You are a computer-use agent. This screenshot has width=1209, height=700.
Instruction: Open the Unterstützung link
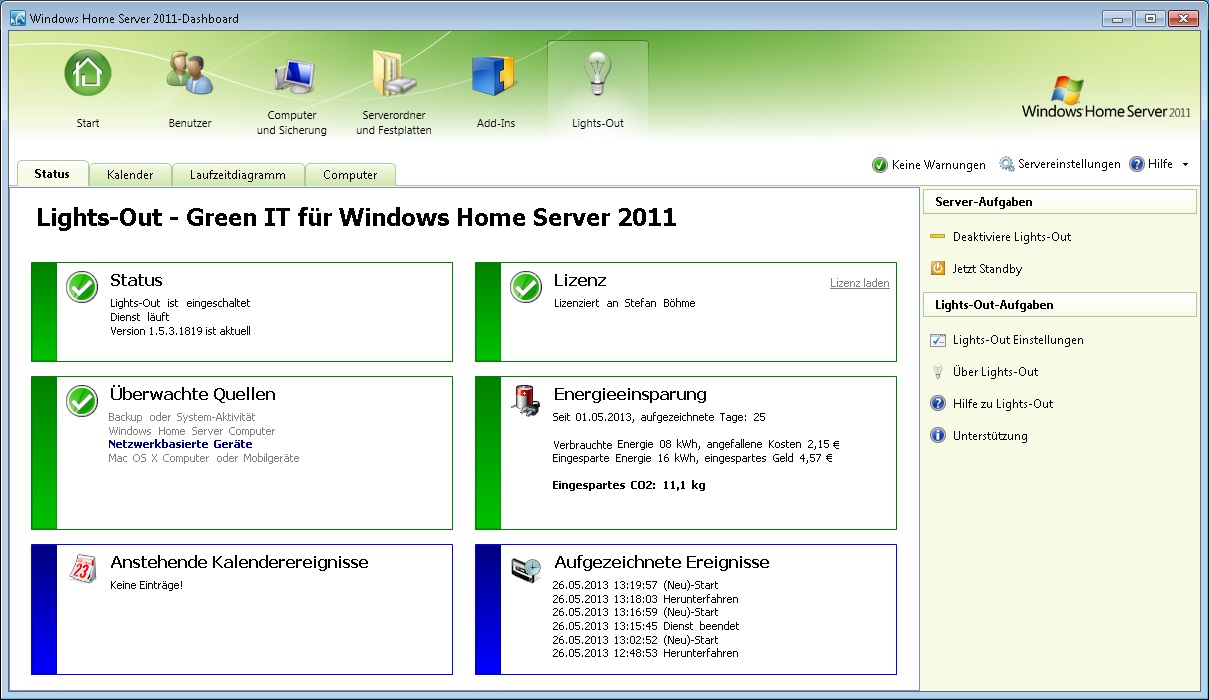pos(990,436)
